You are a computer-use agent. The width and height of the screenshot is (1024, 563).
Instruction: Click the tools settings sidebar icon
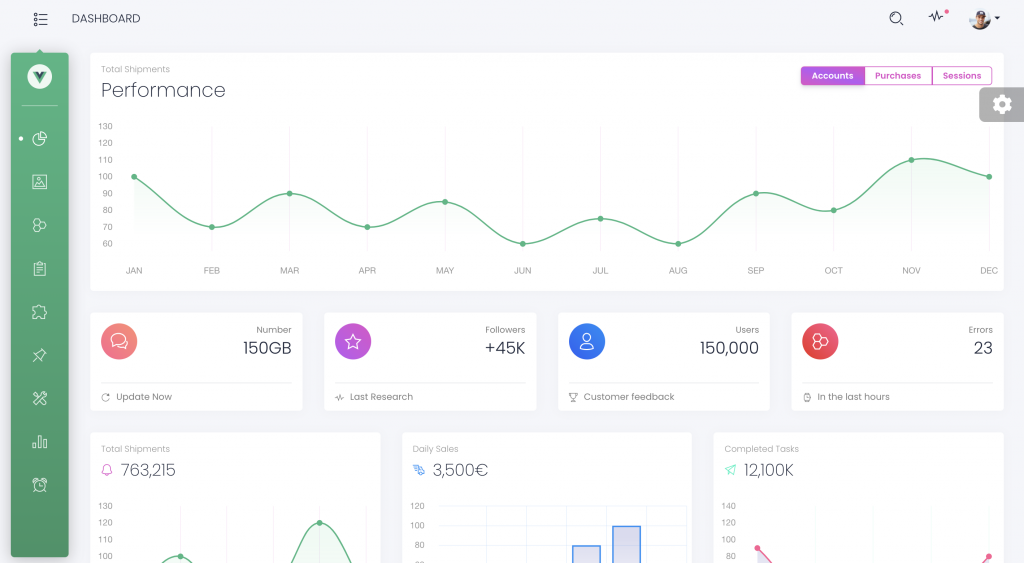pos(40,398)
